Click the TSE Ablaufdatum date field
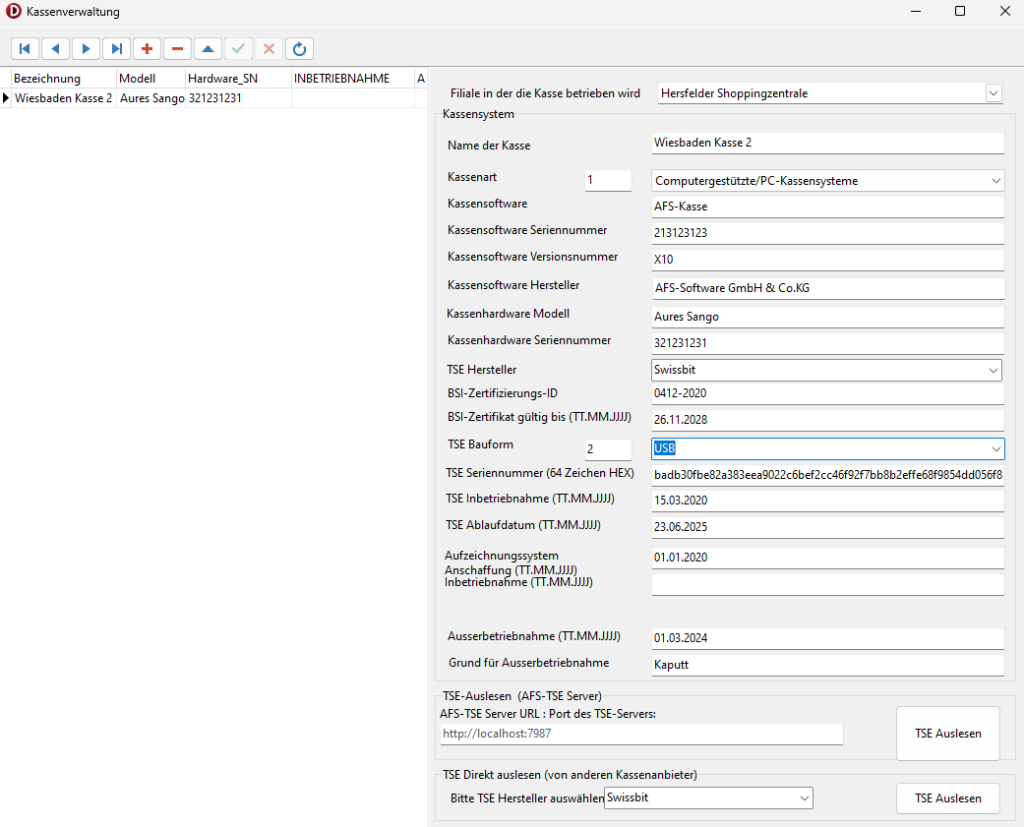The image size is (1024, 827). pos(827,527)
